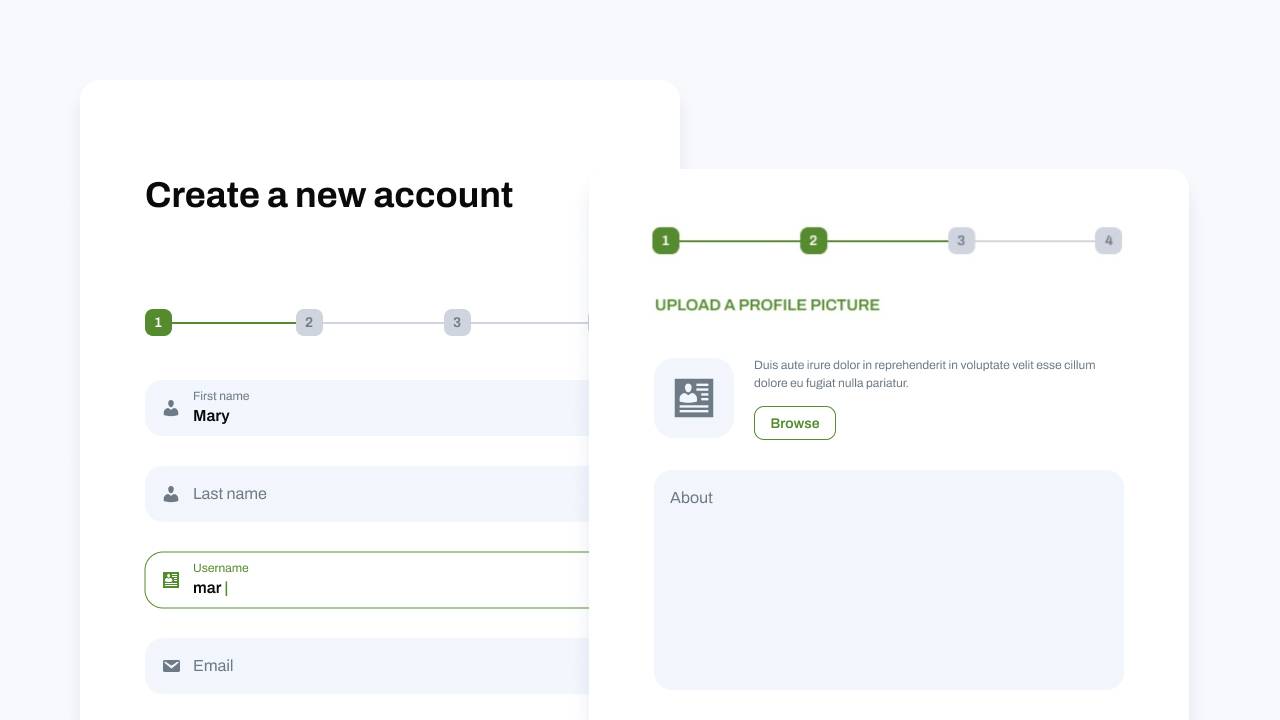Advance to step 3 in upload card stepper
This screenshot has width=1280, height=720.
(961, 241)
